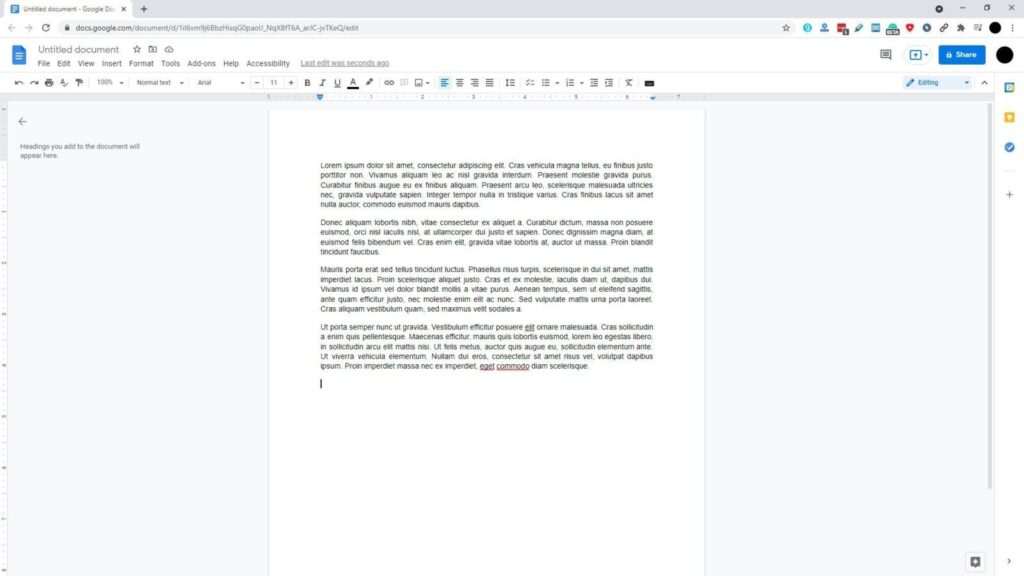This screenshot has height=576, width=1024.
Task: Open the Accessibility menu
Action: [x=268, y=63]
